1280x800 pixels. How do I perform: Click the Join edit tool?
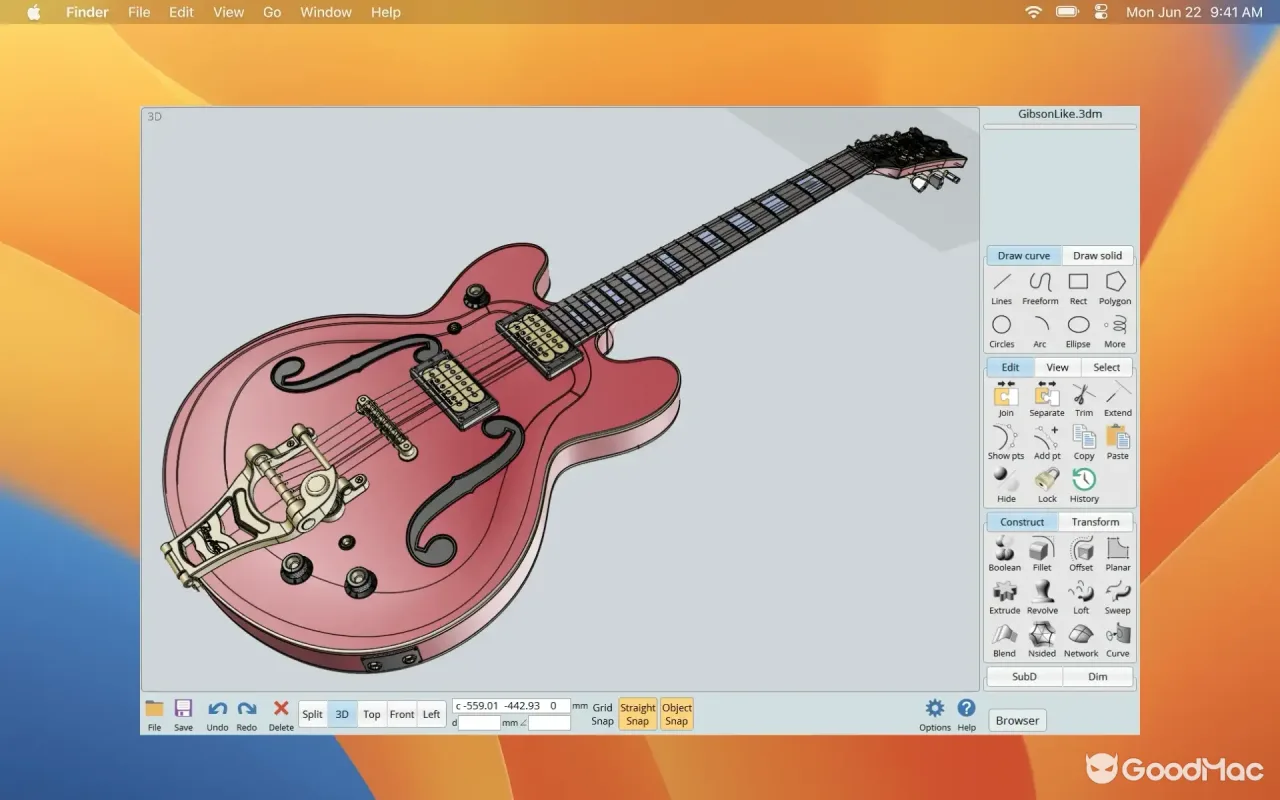pyautogui.click(x=1005, y=399)
